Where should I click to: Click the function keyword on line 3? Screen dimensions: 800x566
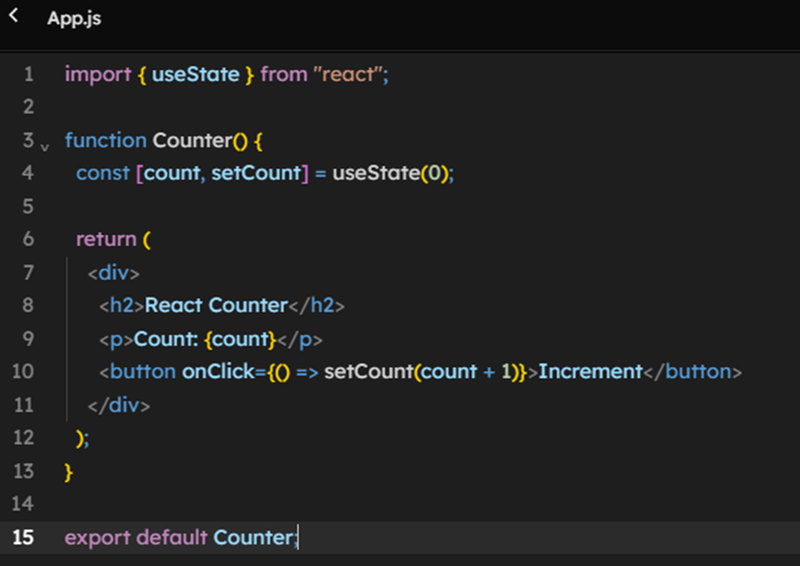[105, 140]
